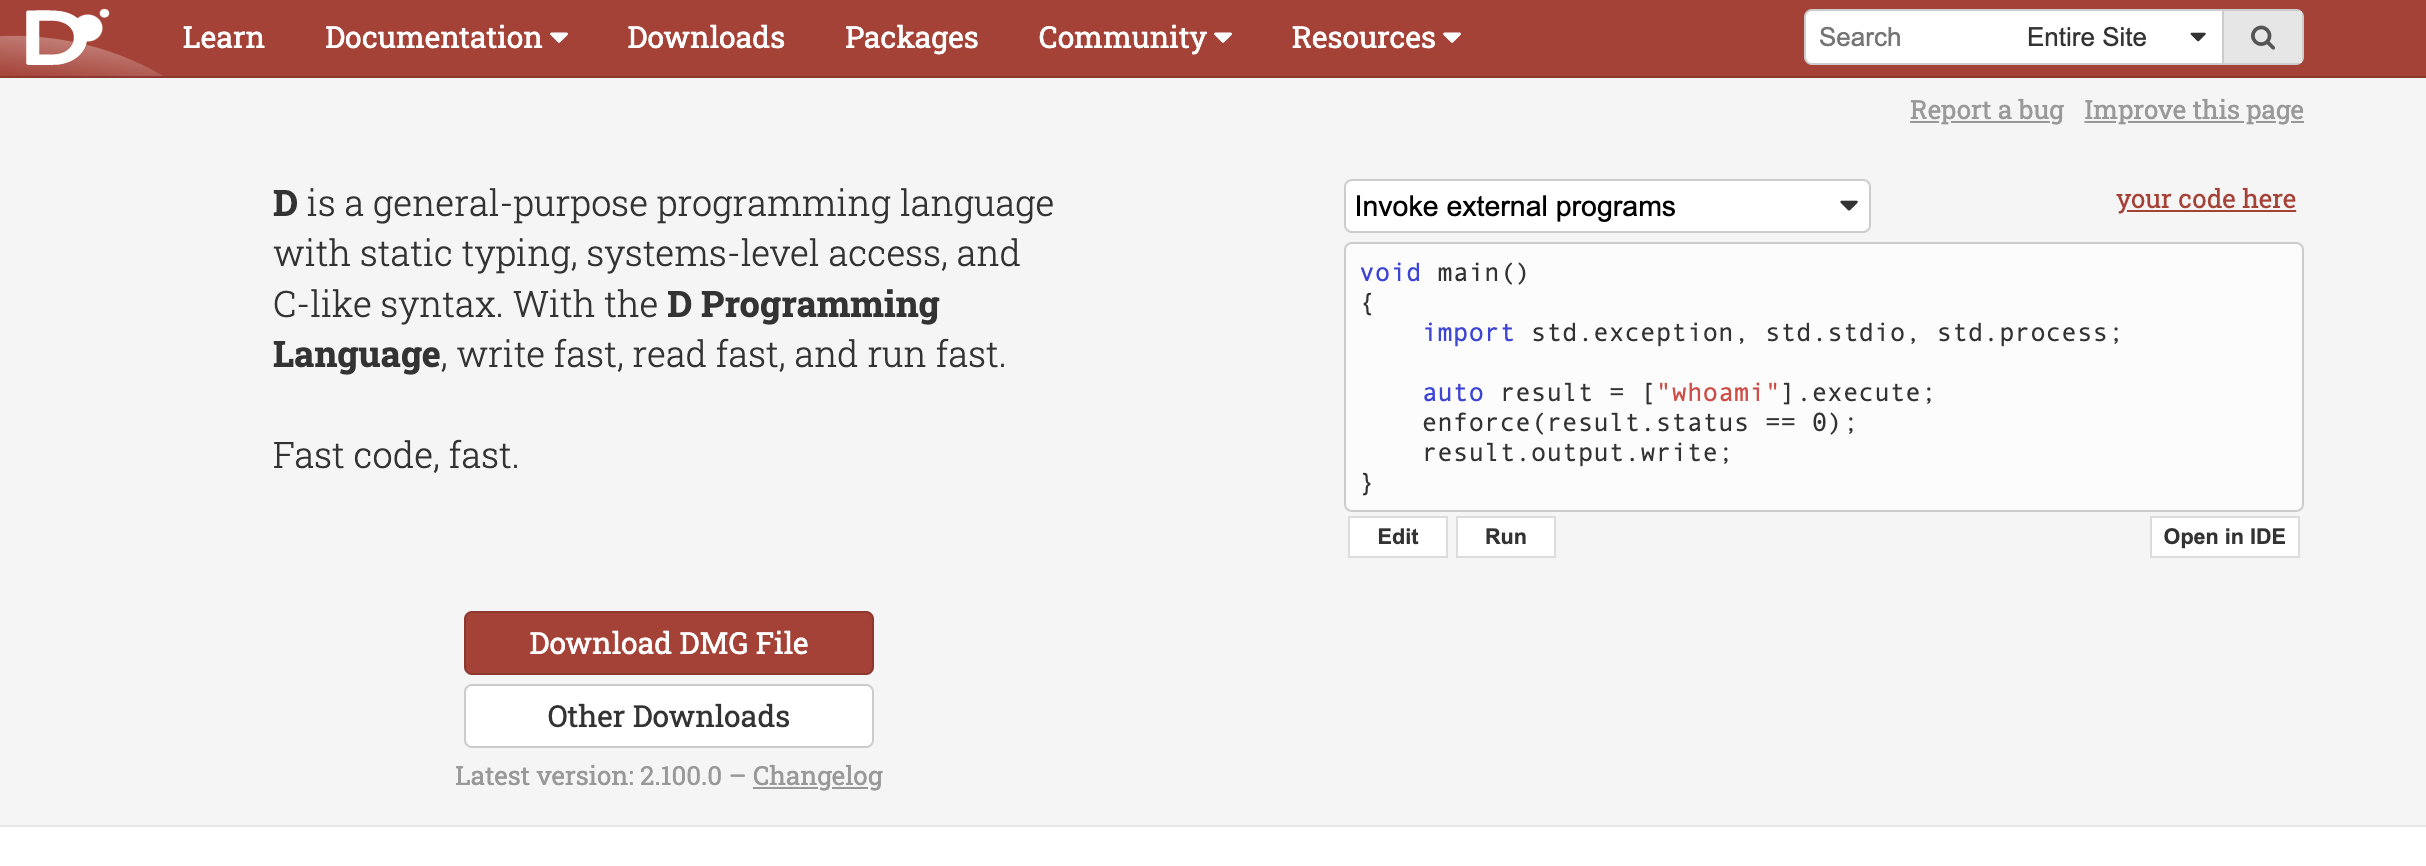Expand the Community dropdown menu

coord(1134,38)
